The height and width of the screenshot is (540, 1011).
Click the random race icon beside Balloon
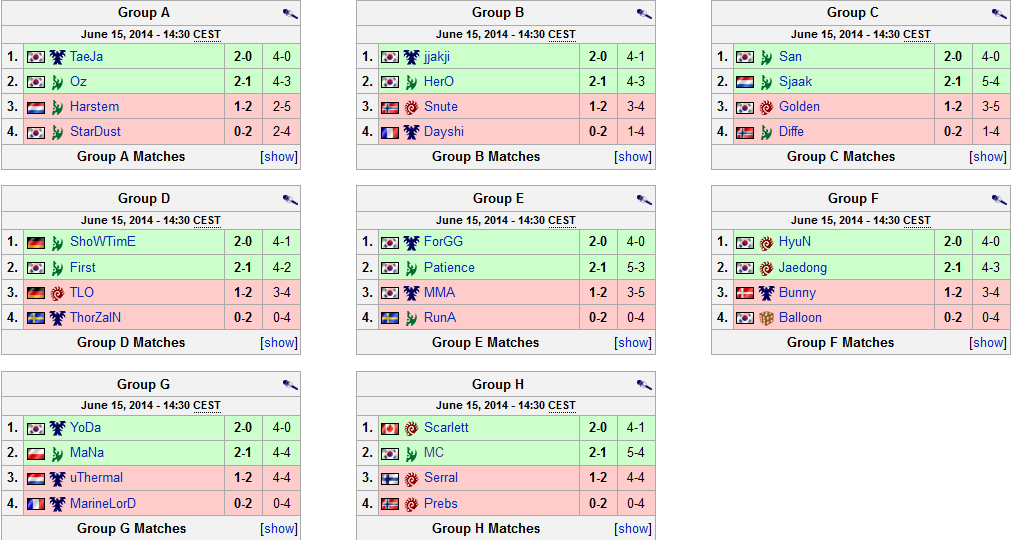pos(767,318)
